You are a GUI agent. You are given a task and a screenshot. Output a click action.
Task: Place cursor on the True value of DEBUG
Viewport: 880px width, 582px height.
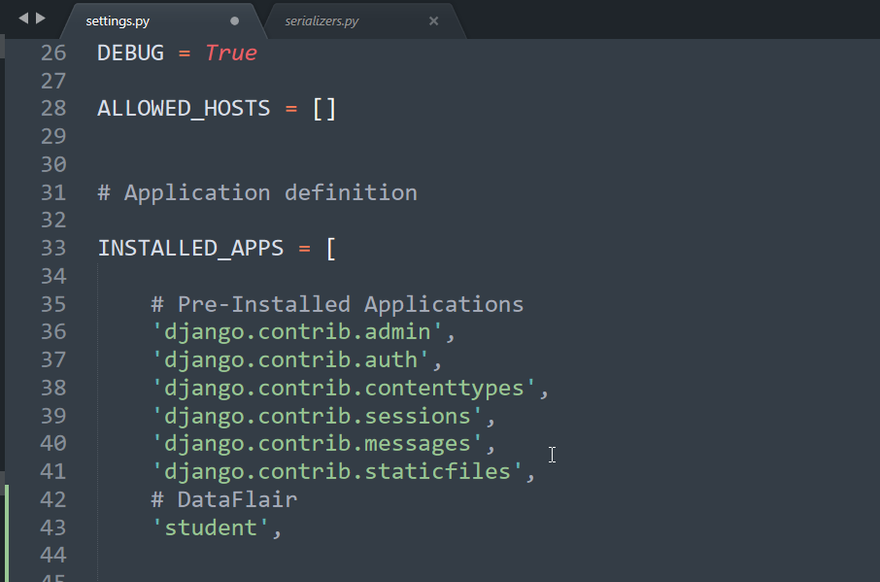[x=231, y=52]
